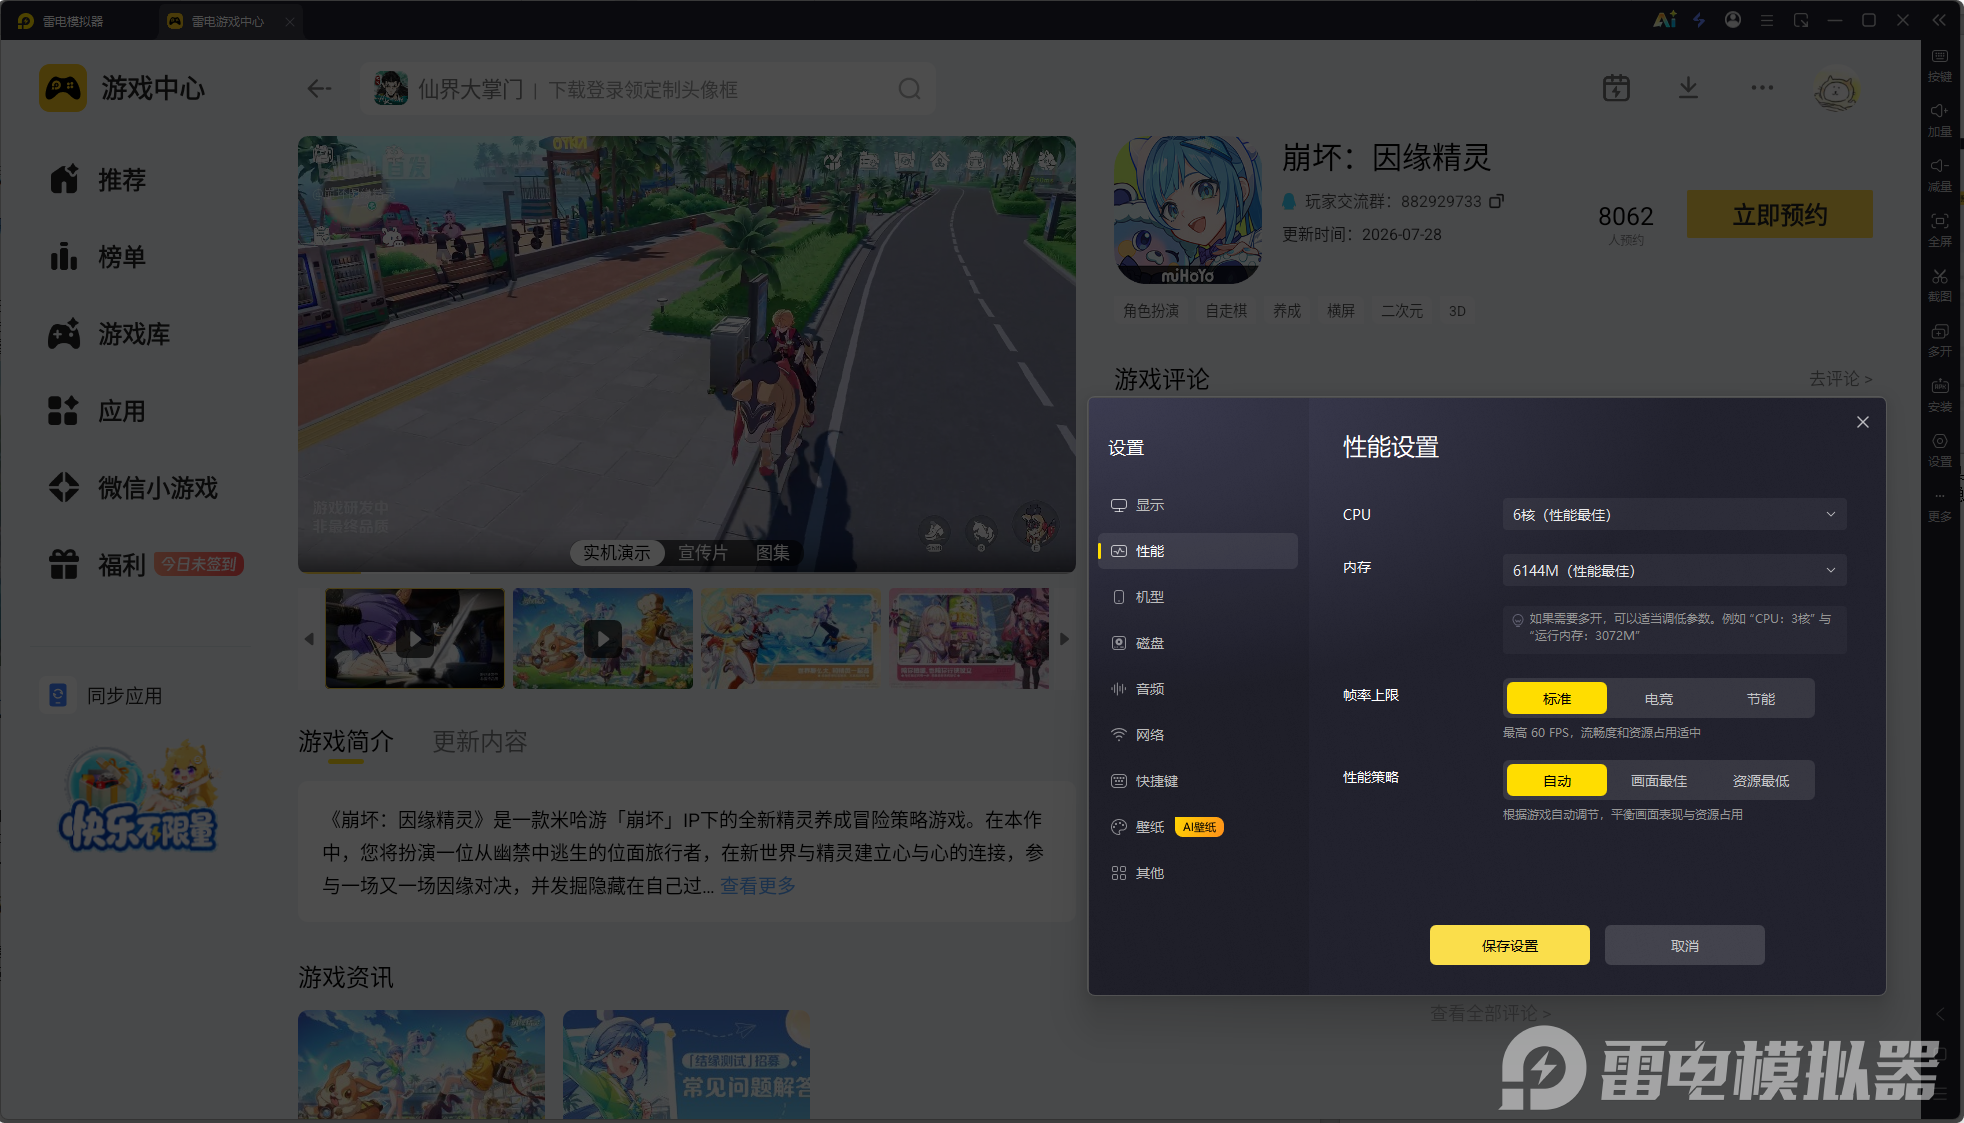The height and width of the screenshot is (1123, 1964).
Task: Open 其他 settings category
Action: [1198, 873]
